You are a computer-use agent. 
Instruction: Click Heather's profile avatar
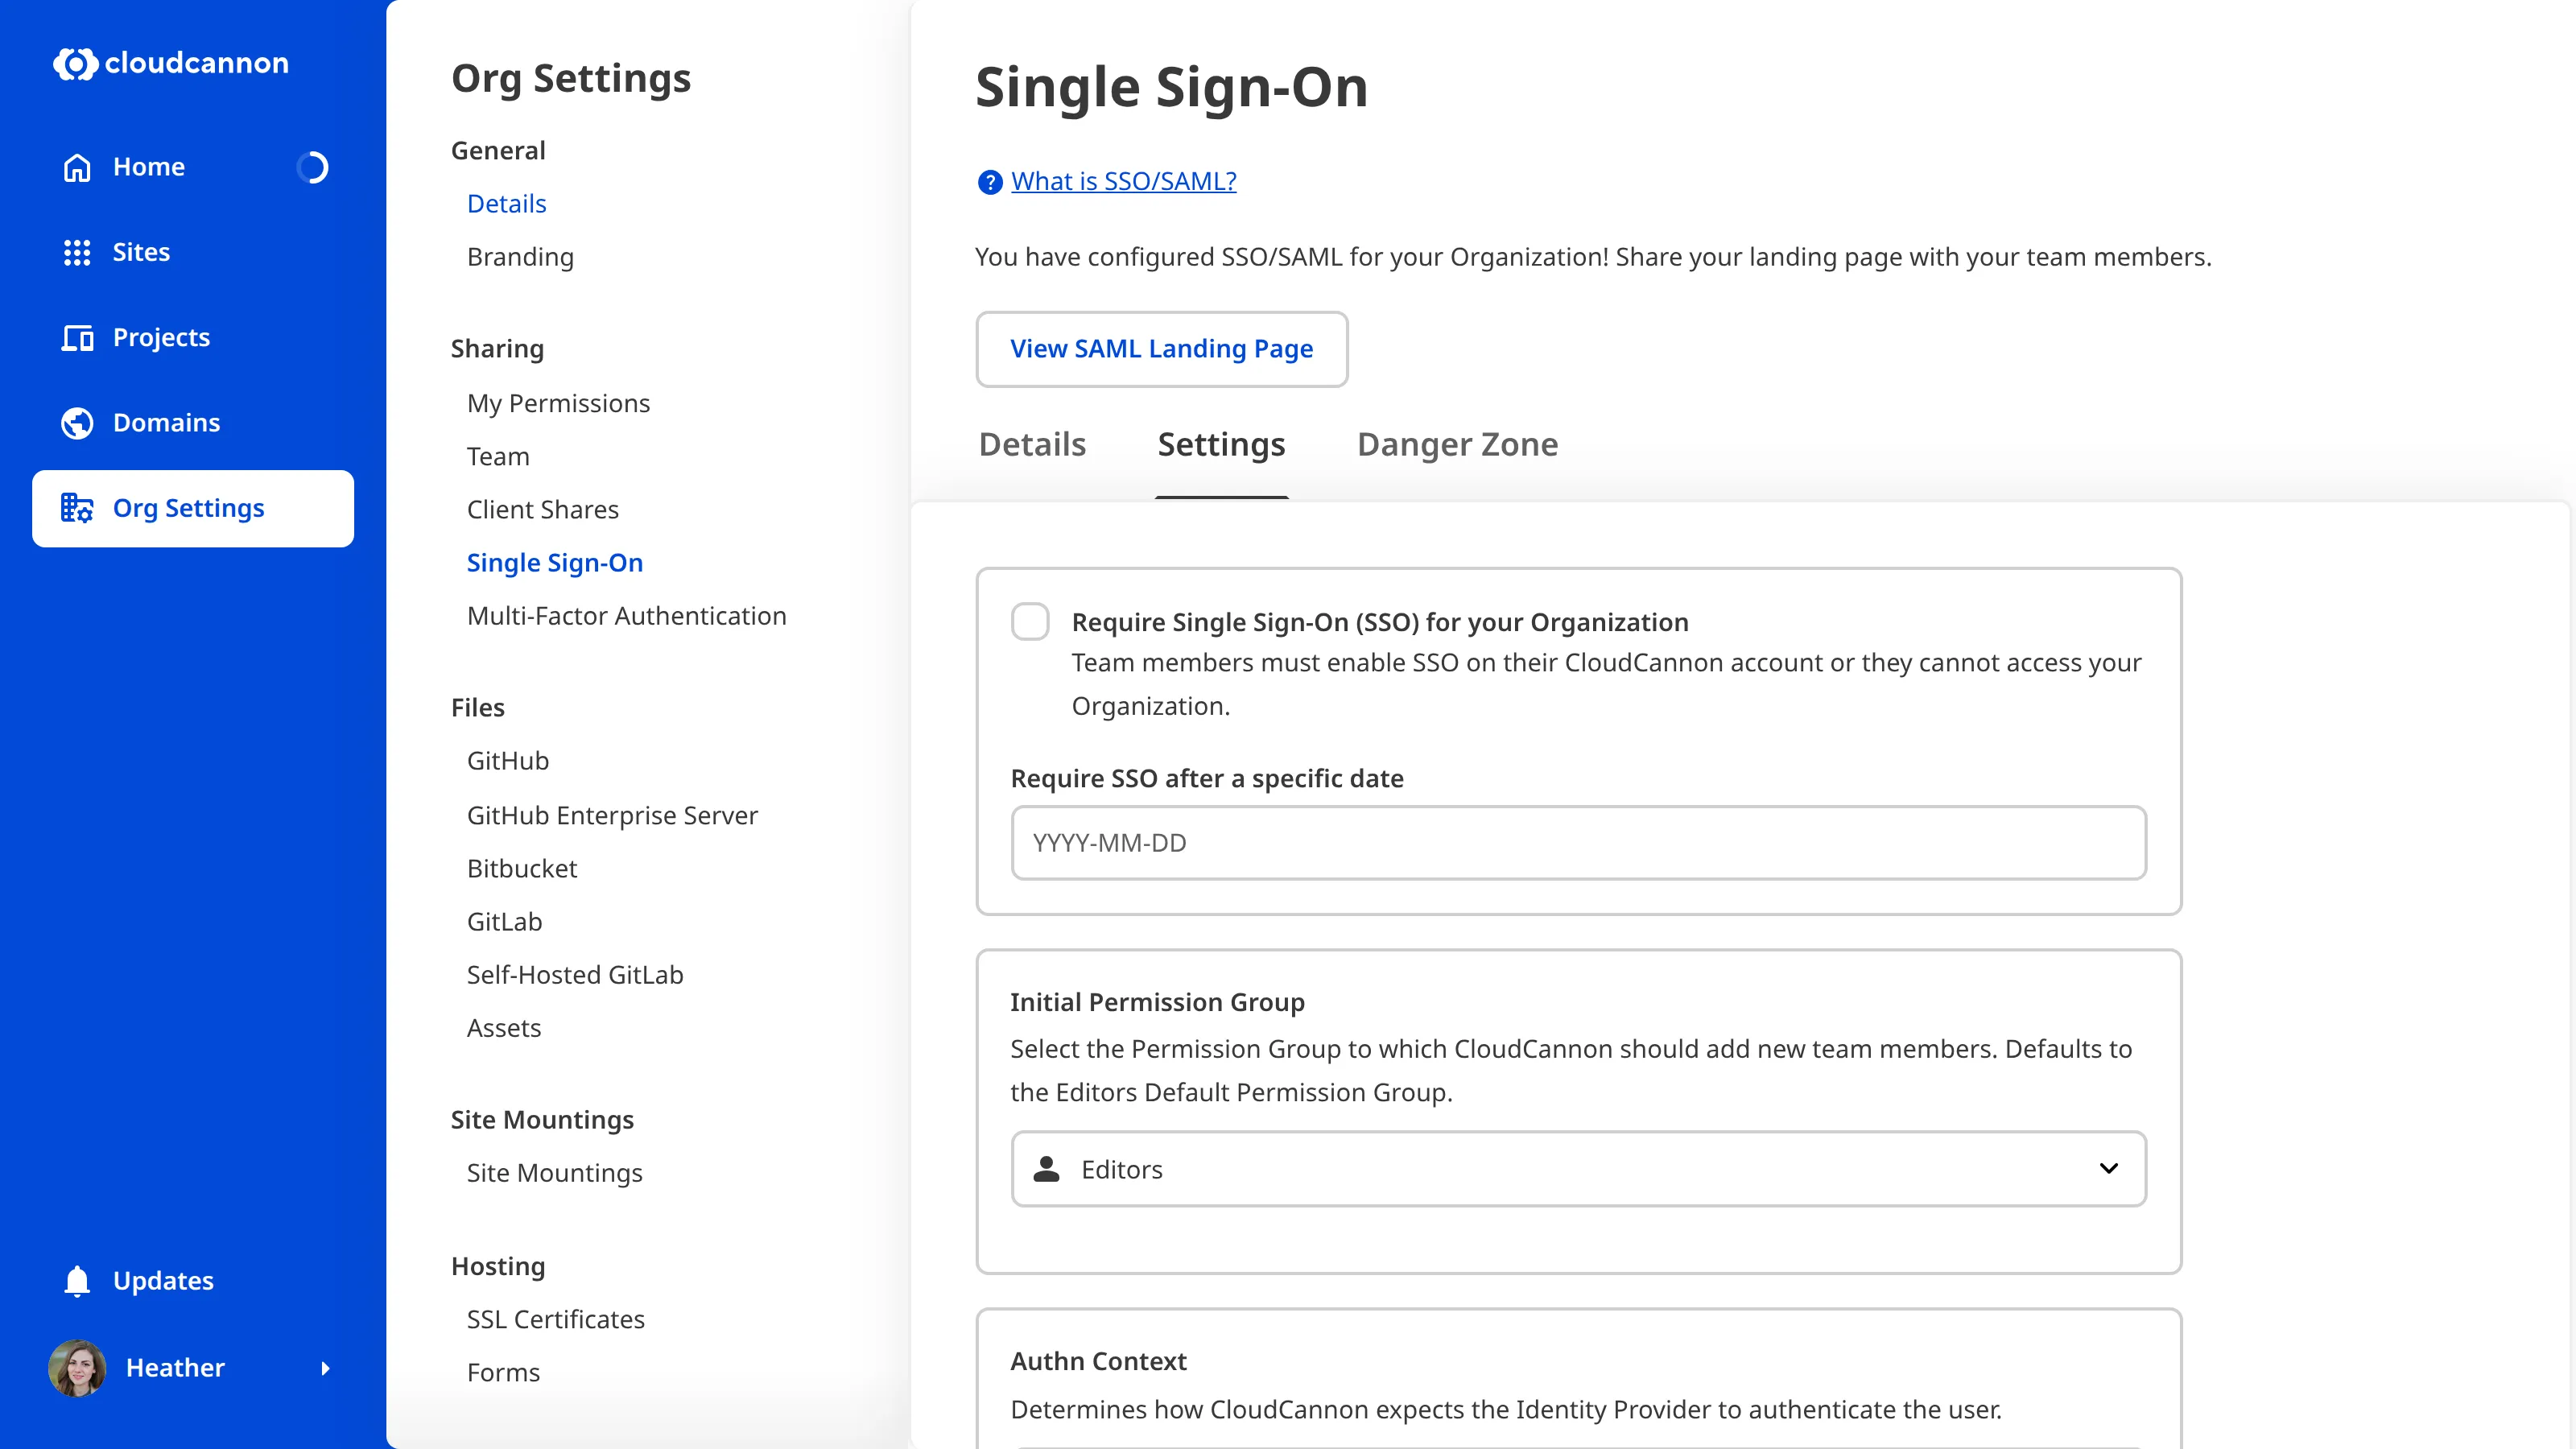tap(77, 1368)
